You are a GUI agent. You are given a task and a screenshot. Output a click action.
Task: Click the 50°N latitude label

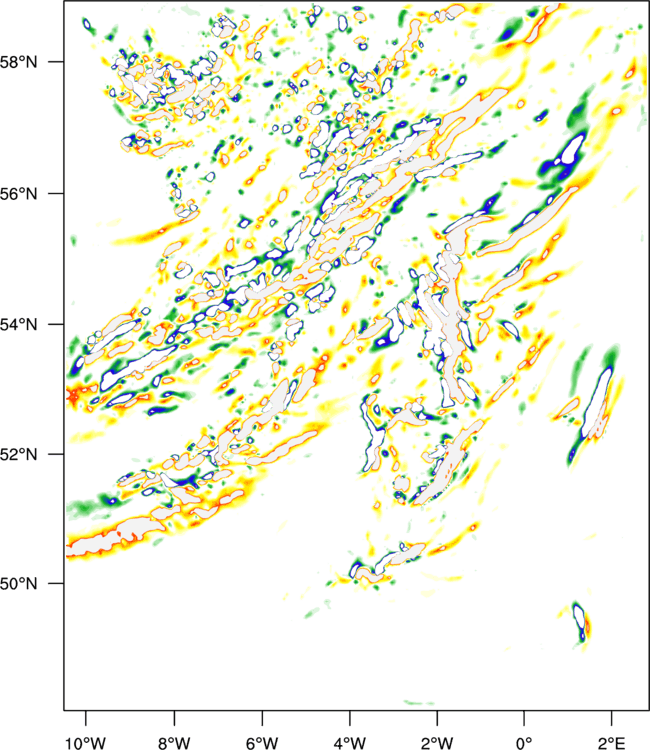pyautogui.click(x=19, y=584)
